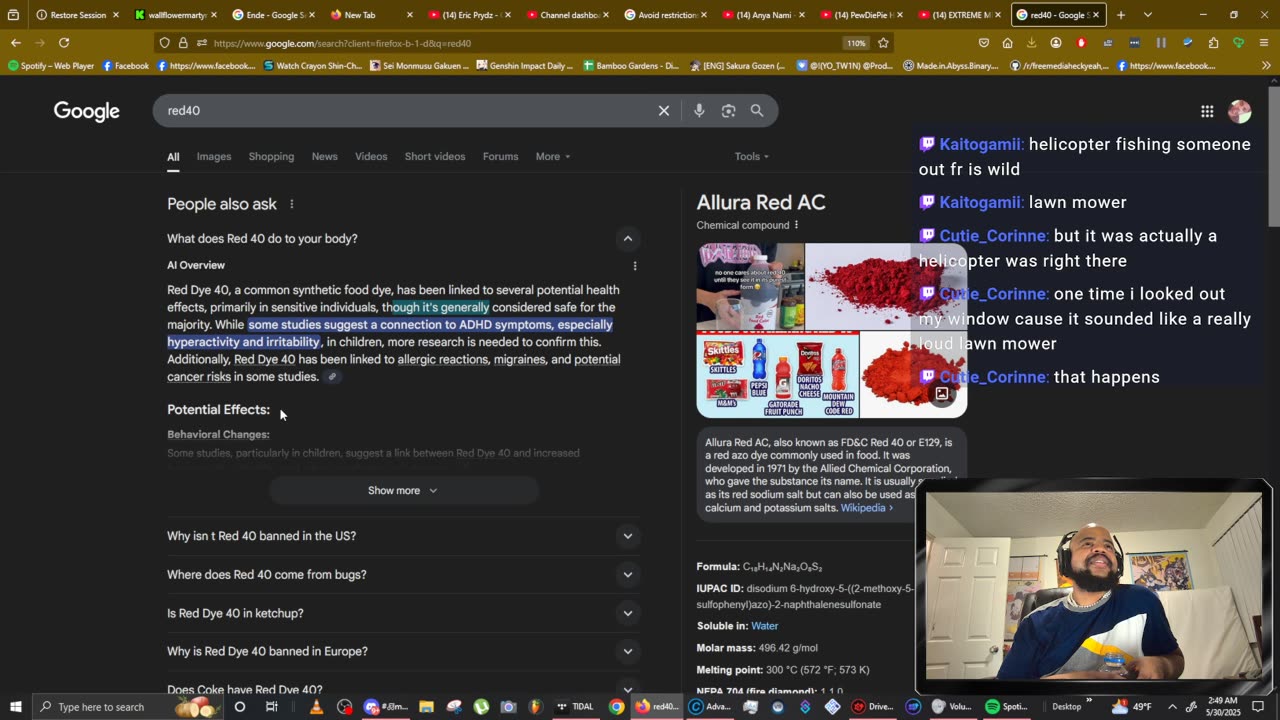
Task: Open the Skittles and snacks thumbnail image
Action: (x=777, y=375)
